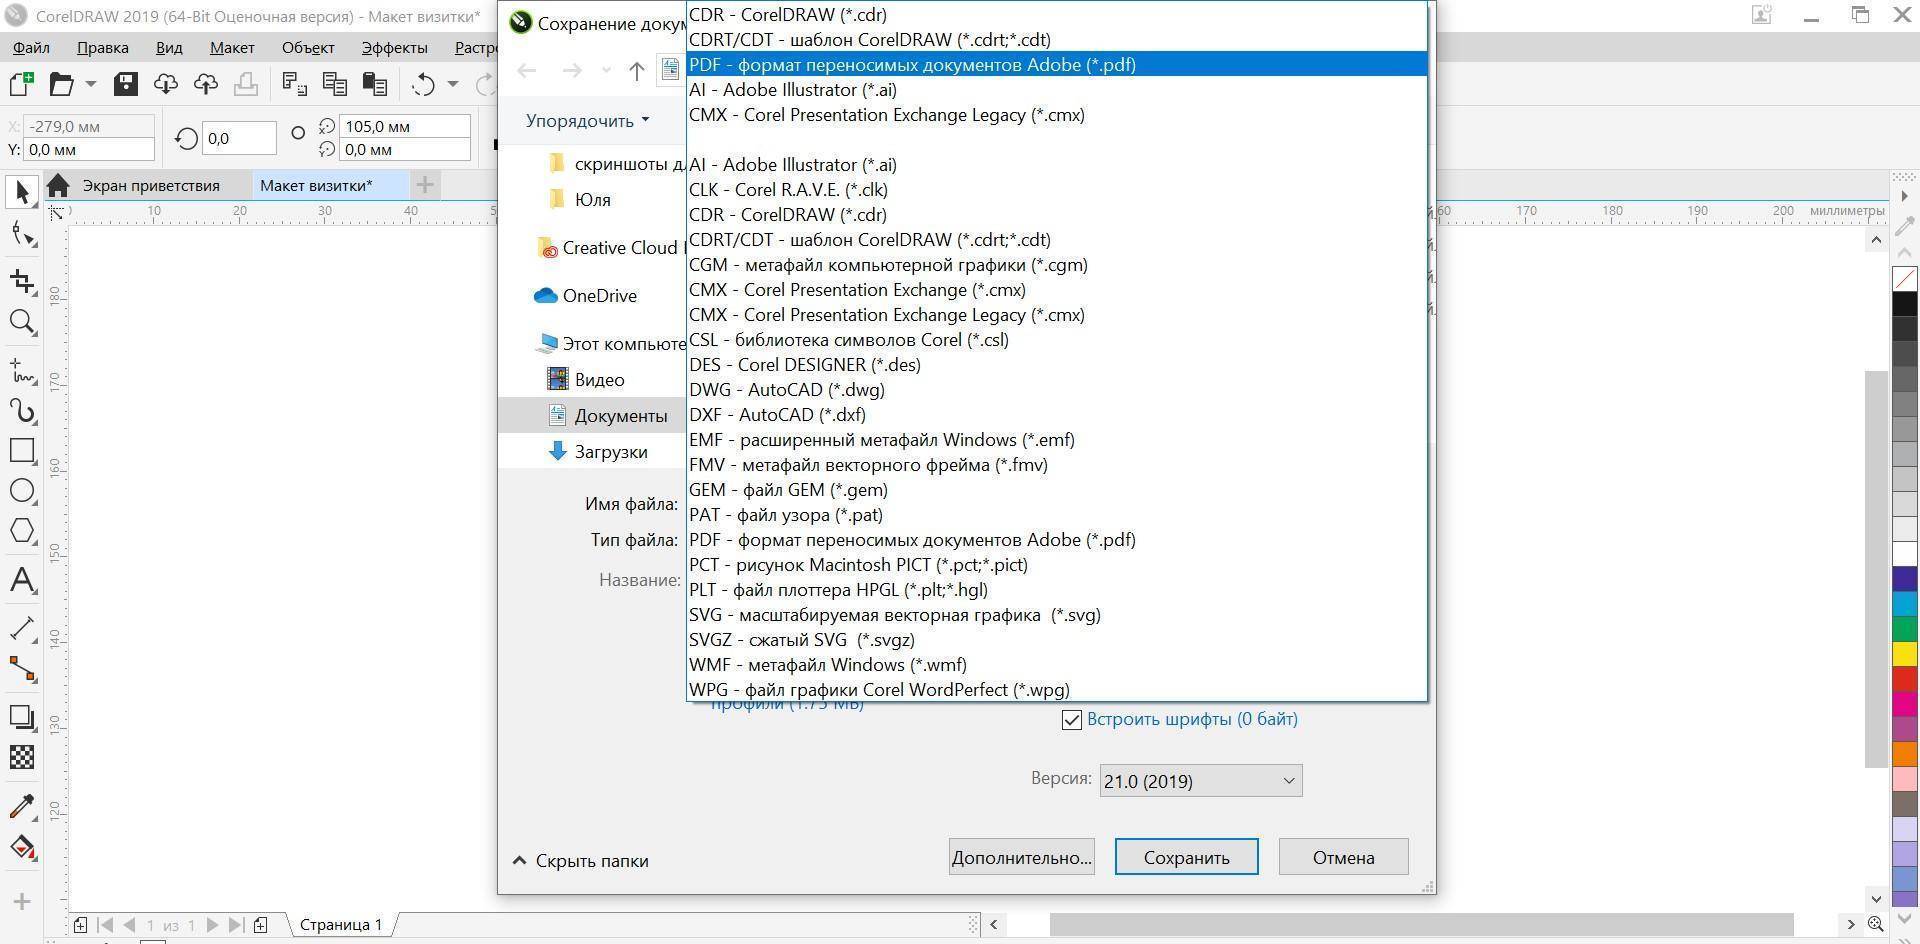Expand the dropdown arrow beside Open folder
The height and width of the screenshot is (944, 1920).
90,84
